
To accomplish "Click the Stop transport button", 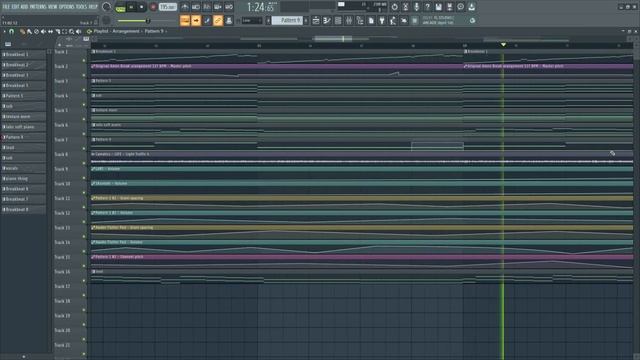I will click(141, 7).
